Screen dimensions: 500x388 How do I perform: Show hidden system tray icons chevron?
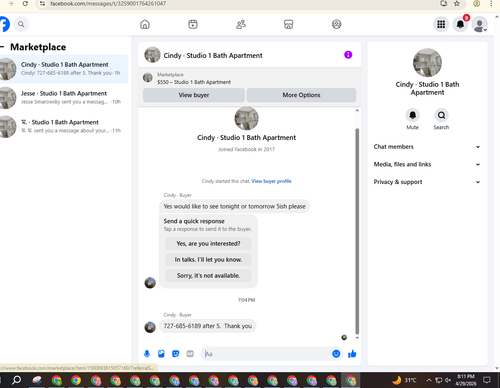[x=429, y=380]
